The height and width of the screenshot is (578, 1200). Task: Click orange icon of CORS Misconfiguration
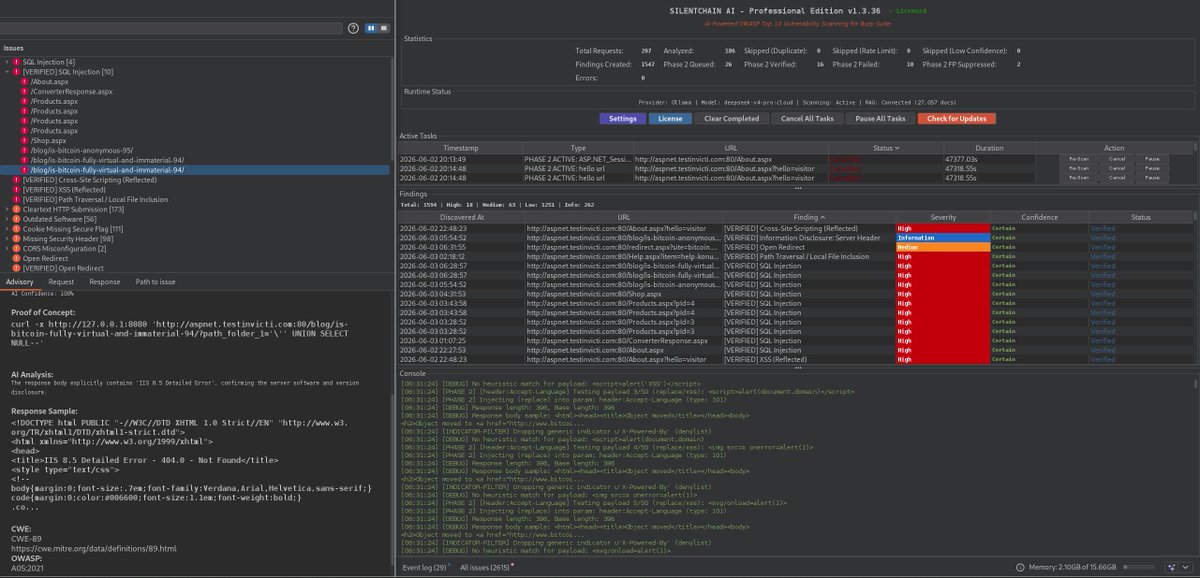16,248
